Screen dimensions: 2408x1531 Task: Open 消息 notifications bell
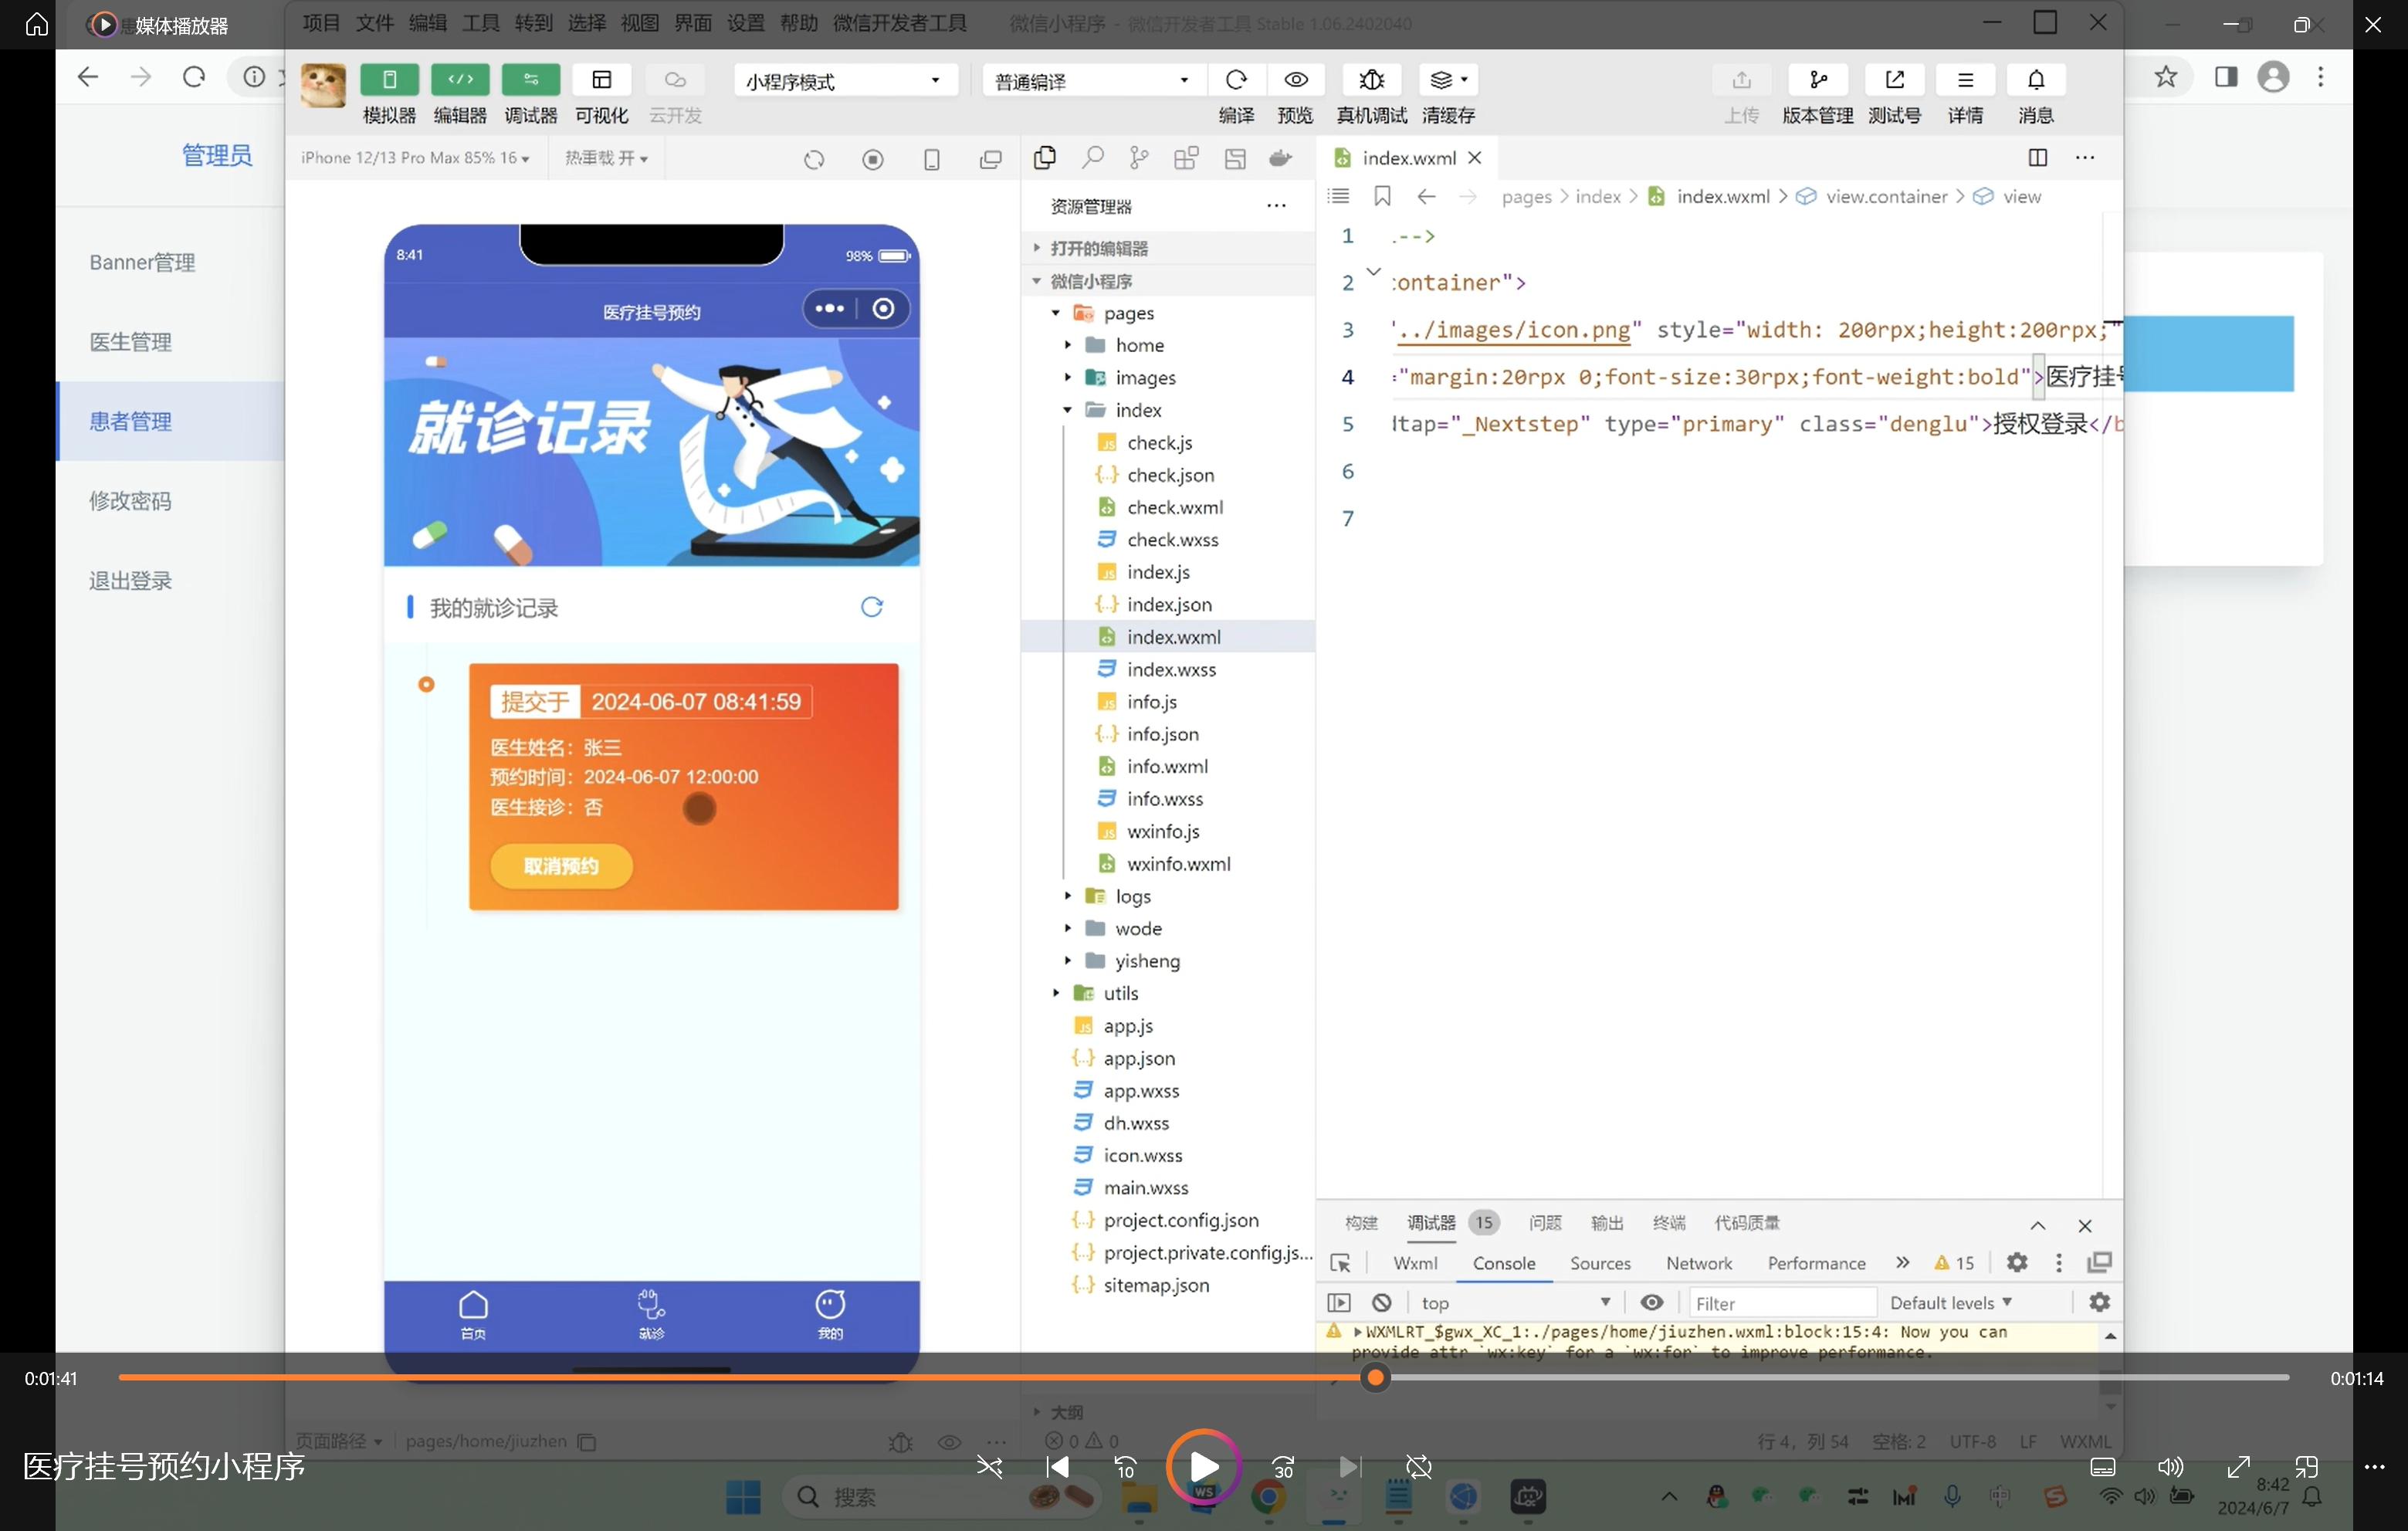point(2036,80)
